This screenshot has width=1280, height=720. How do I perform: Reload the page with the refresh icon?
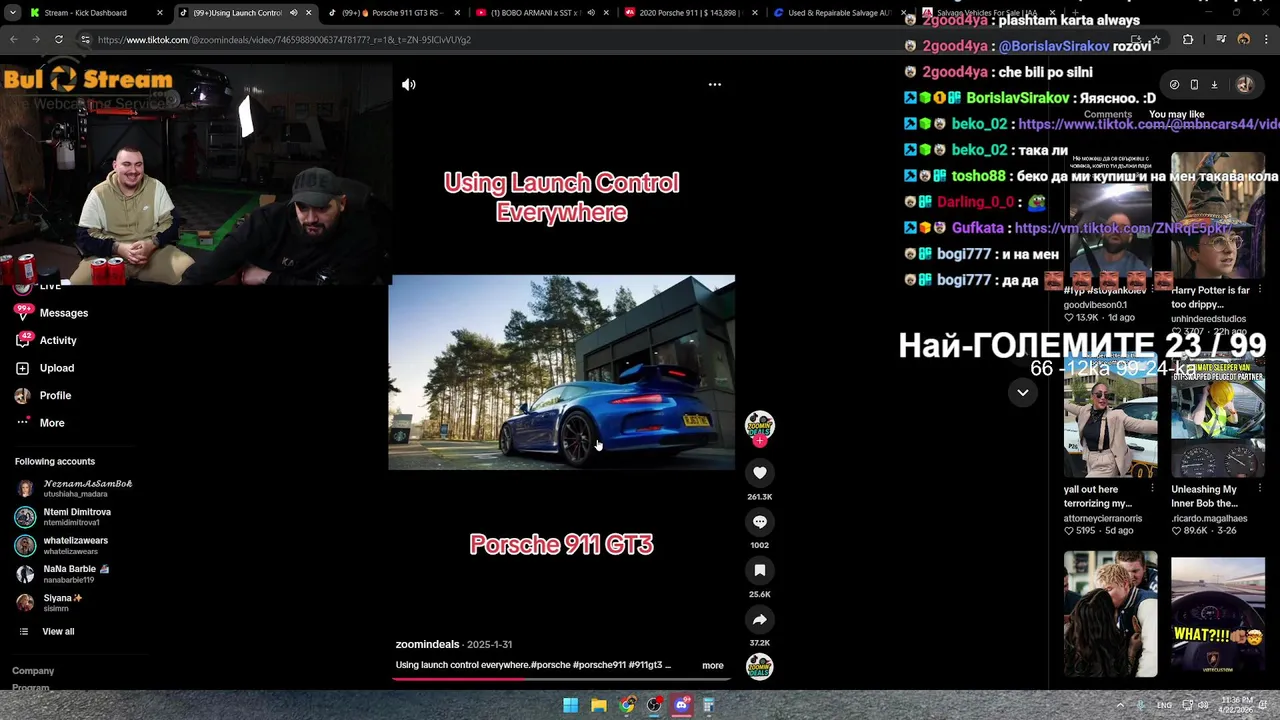point(59,40)
